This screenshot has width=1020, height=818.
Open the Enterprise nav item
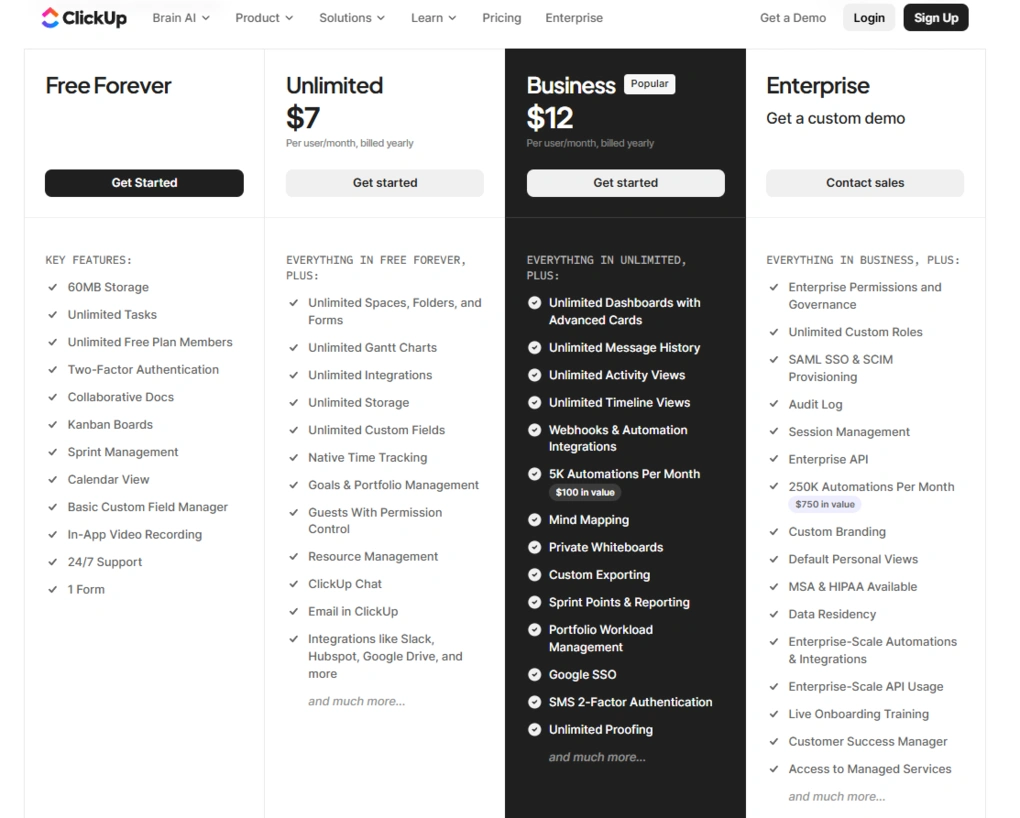point(574,18)
